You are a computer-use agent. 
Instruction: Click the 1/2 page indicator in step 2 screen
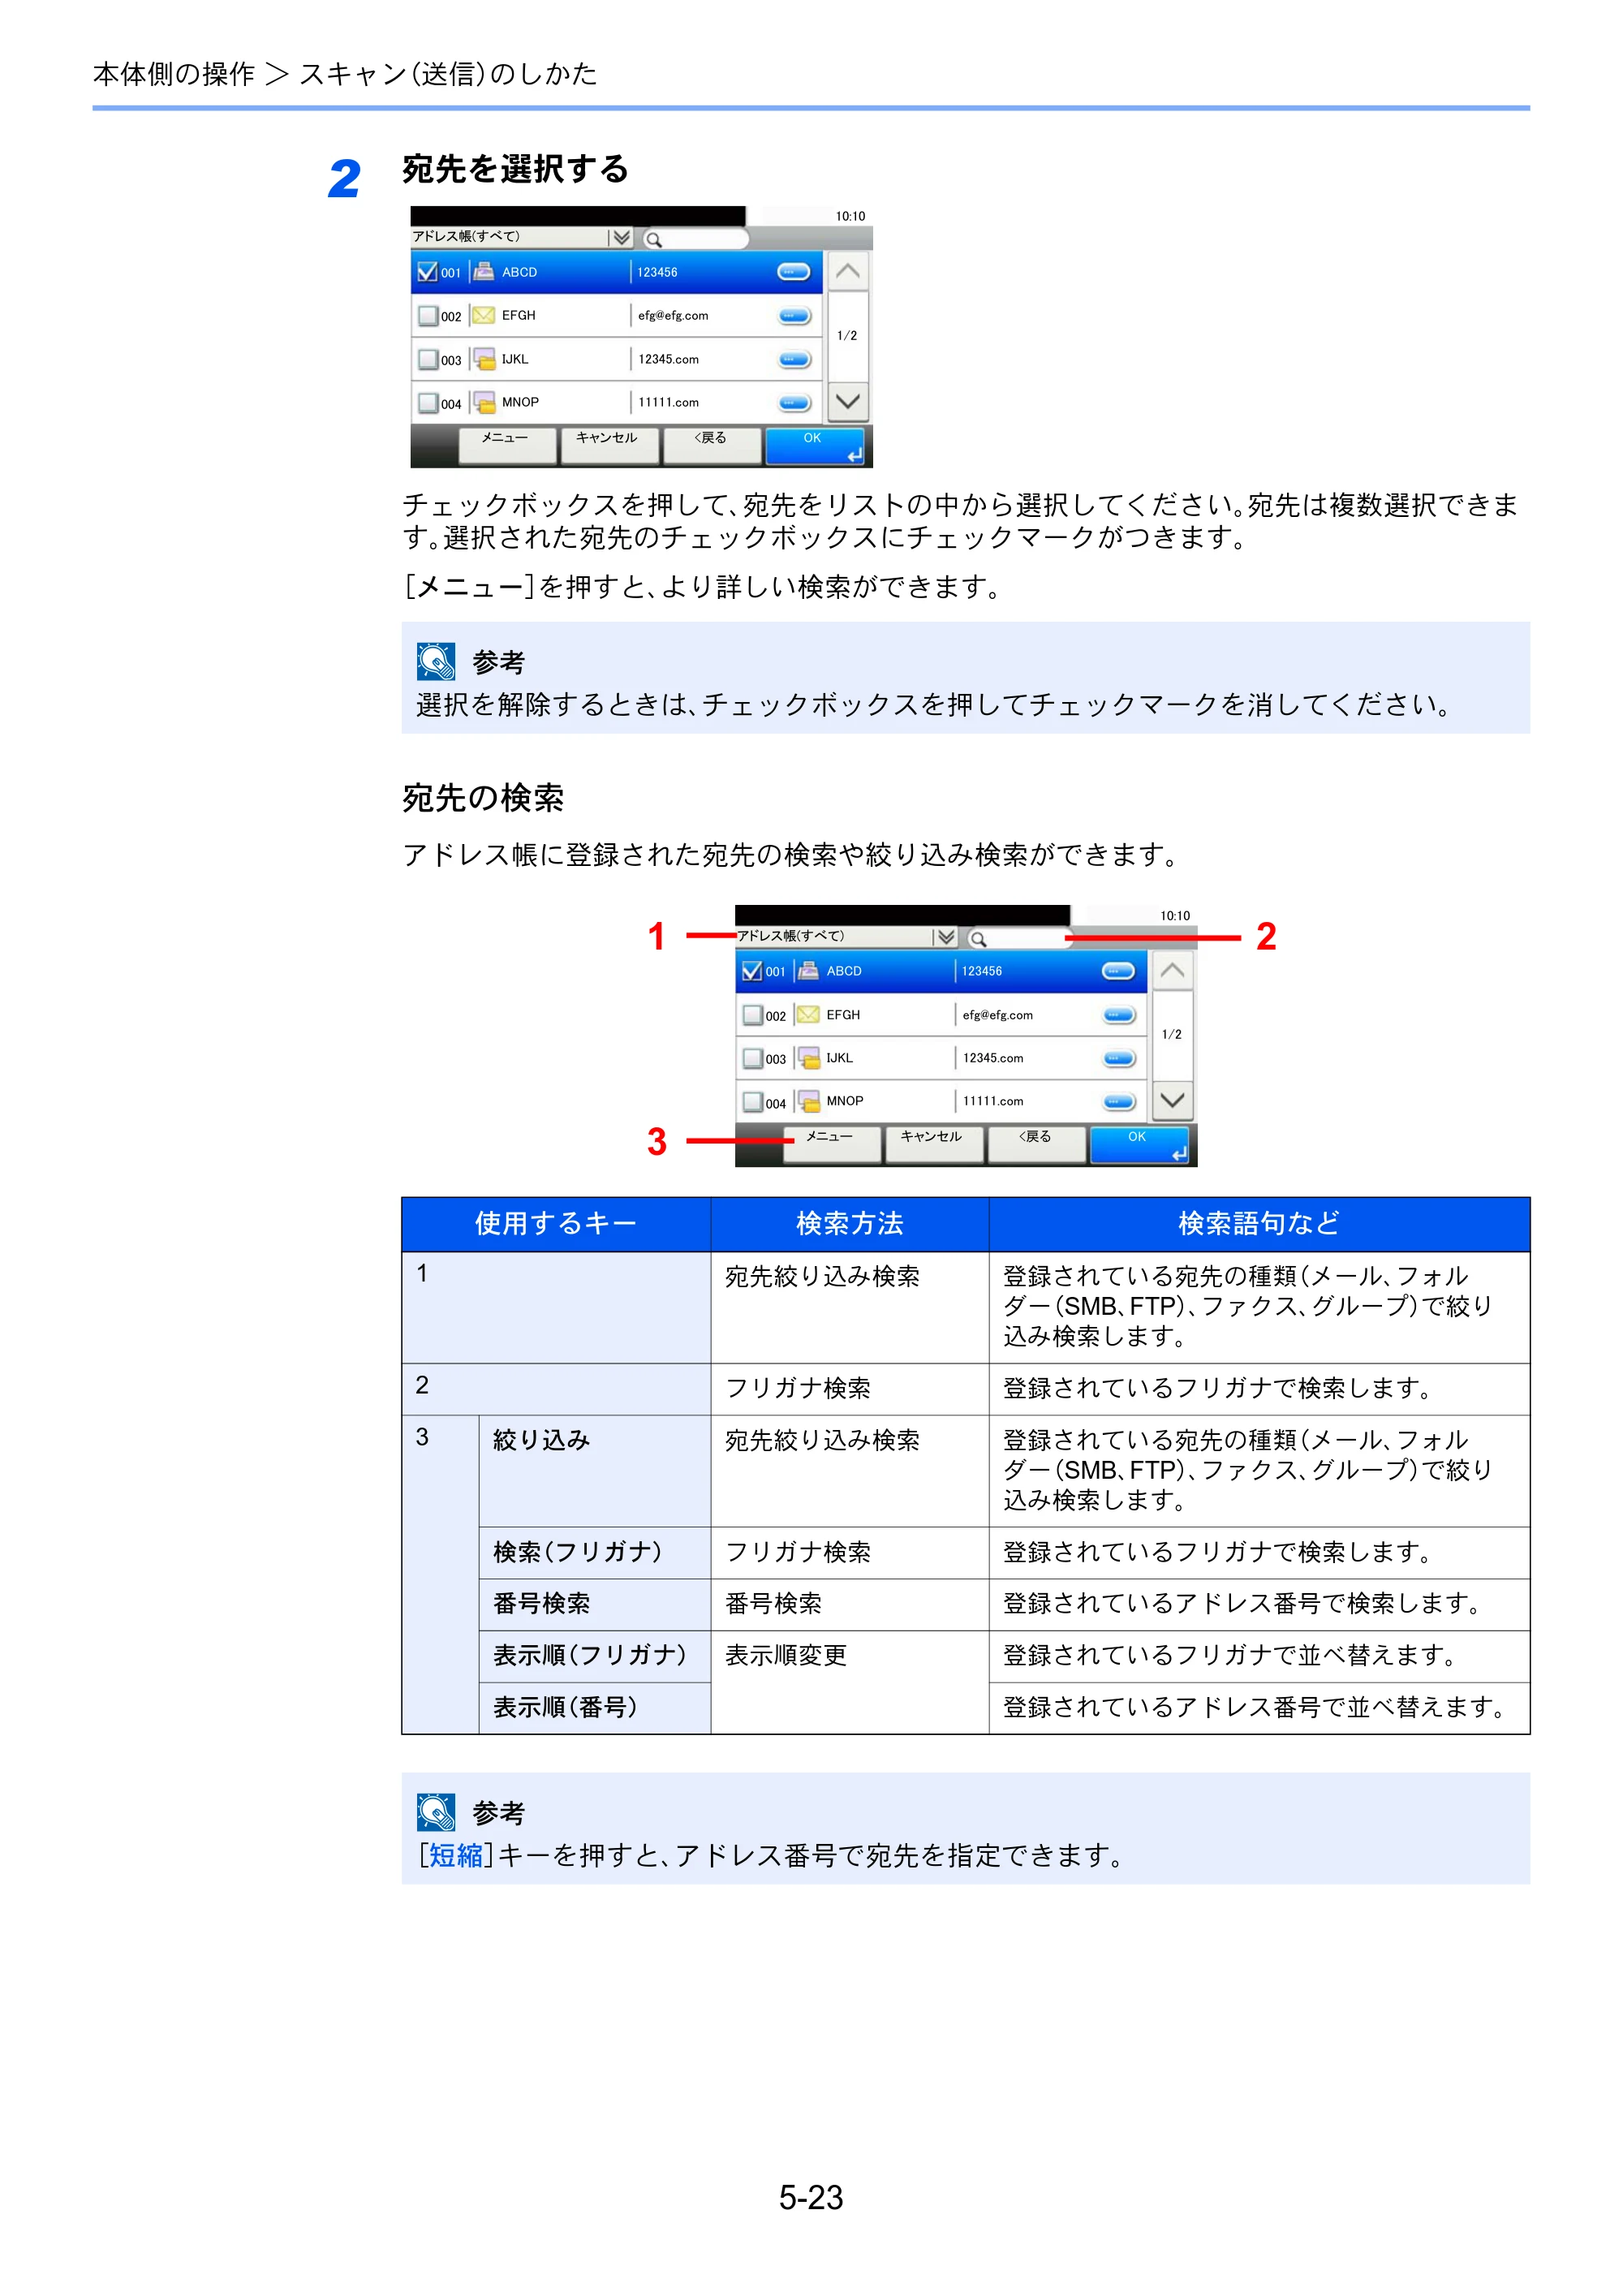[x=847, y=336]
